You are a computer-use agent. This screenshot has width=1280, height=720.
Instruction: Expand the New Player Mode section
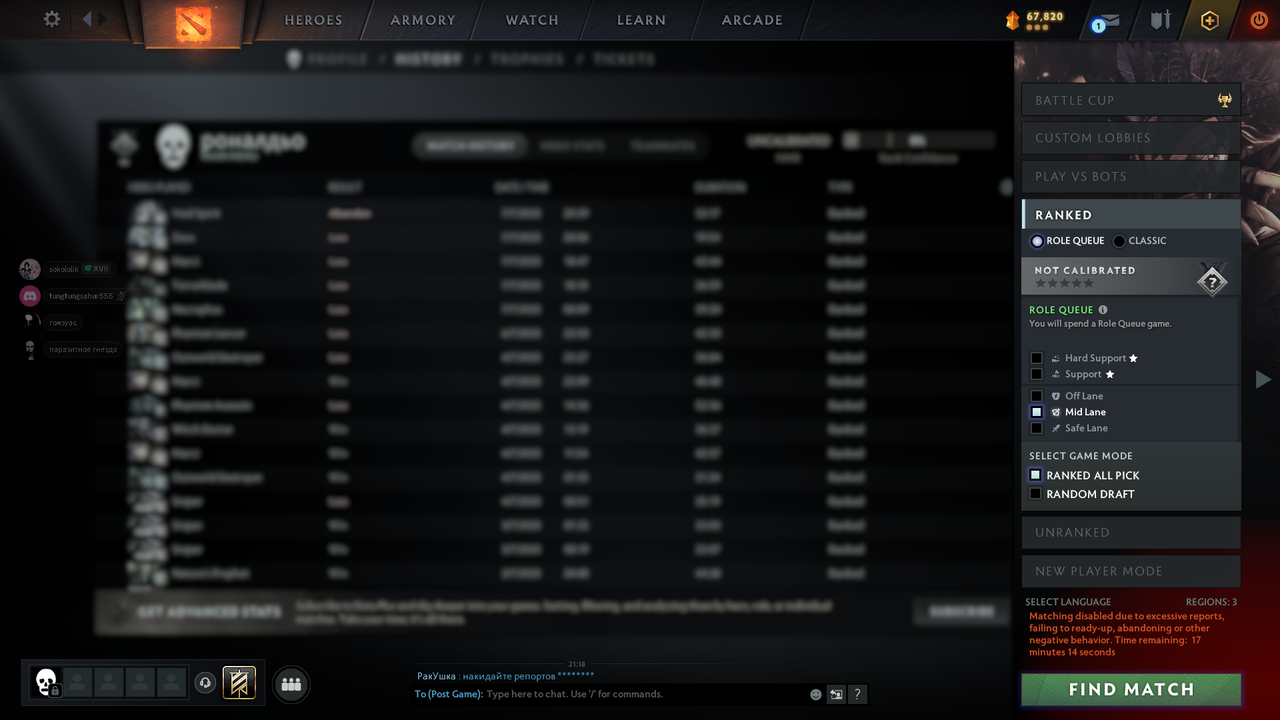(1131, 571)
